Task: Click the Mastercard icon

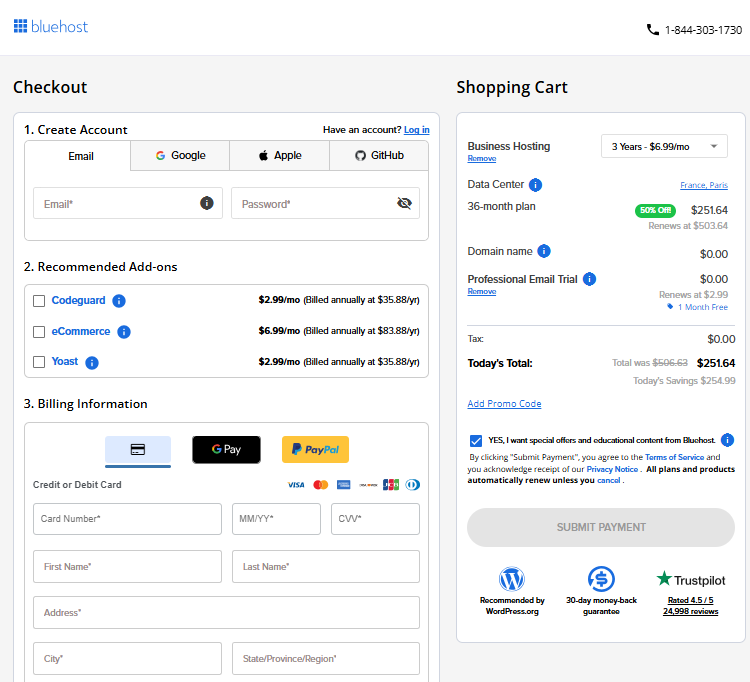Action: (x=320, y=485)
